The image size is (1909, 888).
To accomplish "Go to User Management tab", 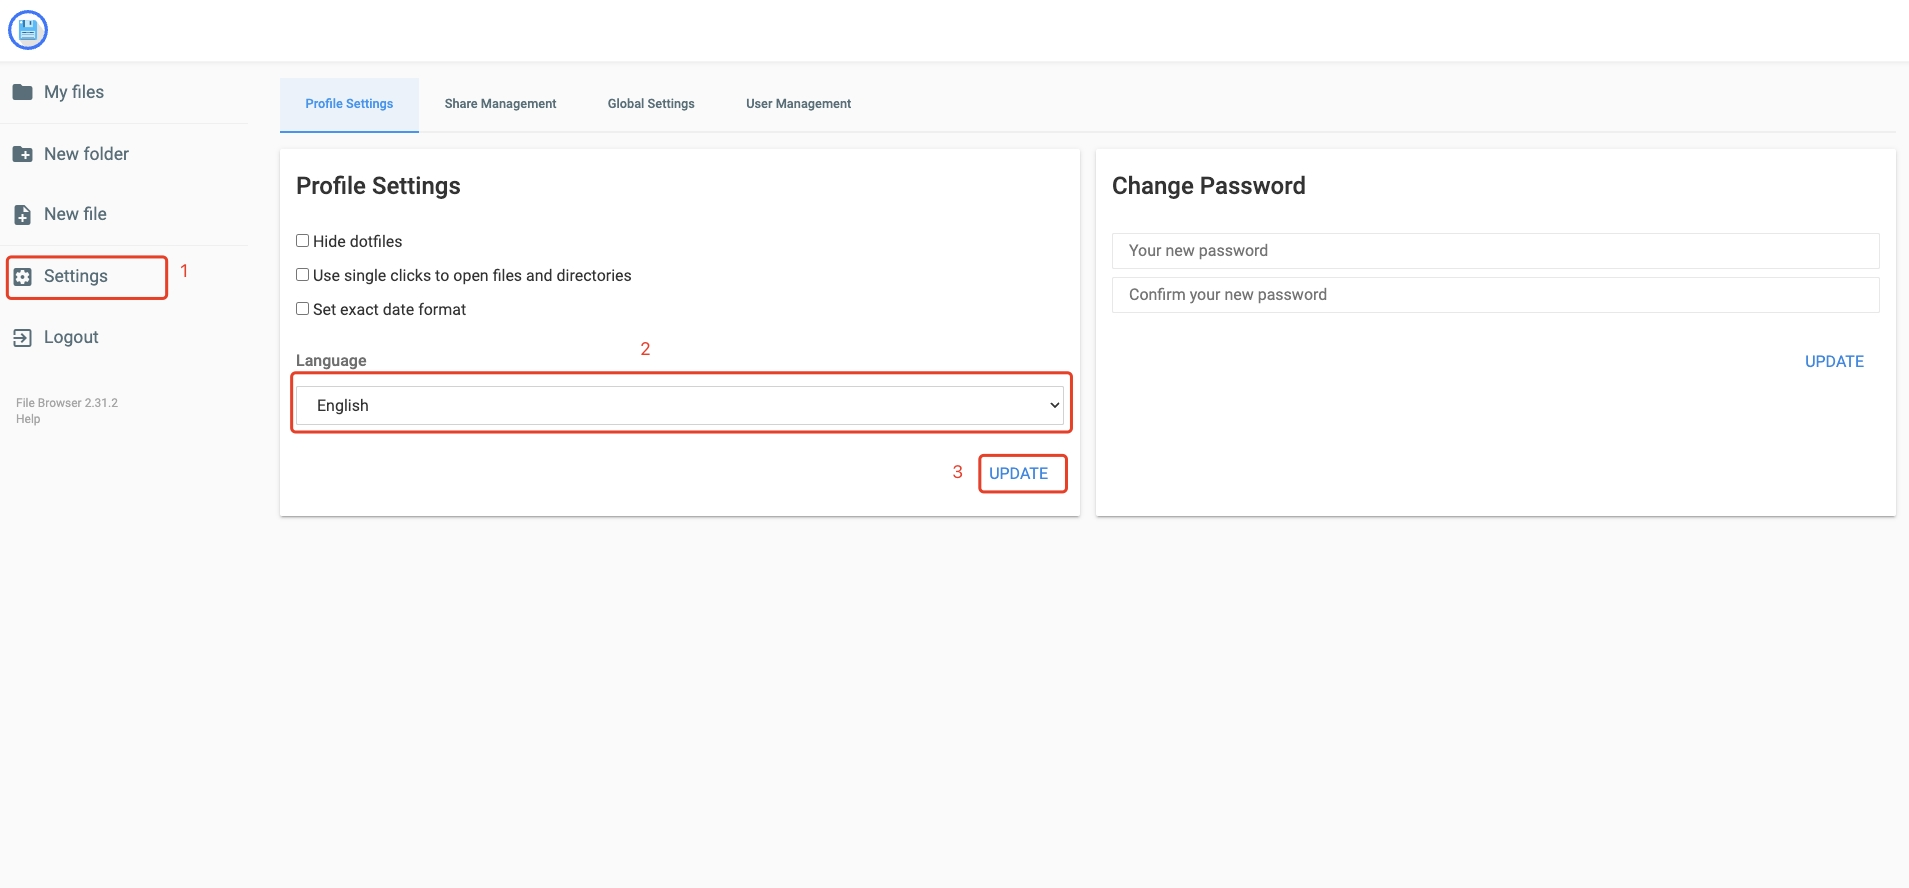I will pos(798,104).
